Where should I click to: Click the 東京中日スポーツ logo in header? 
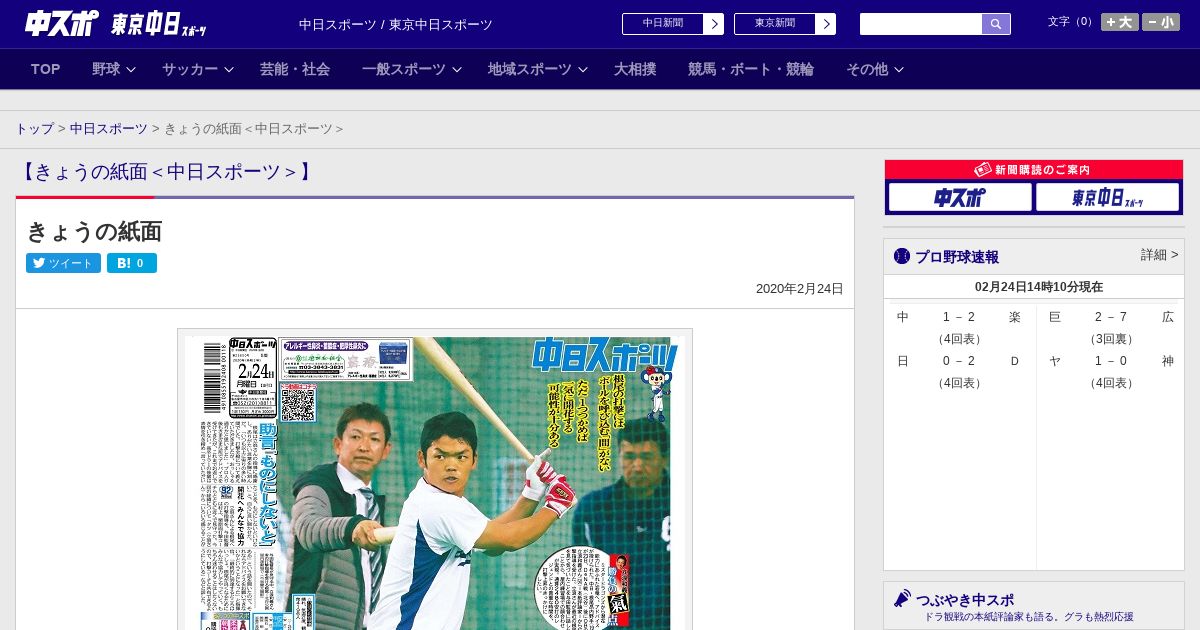click(x=159, y=24)
